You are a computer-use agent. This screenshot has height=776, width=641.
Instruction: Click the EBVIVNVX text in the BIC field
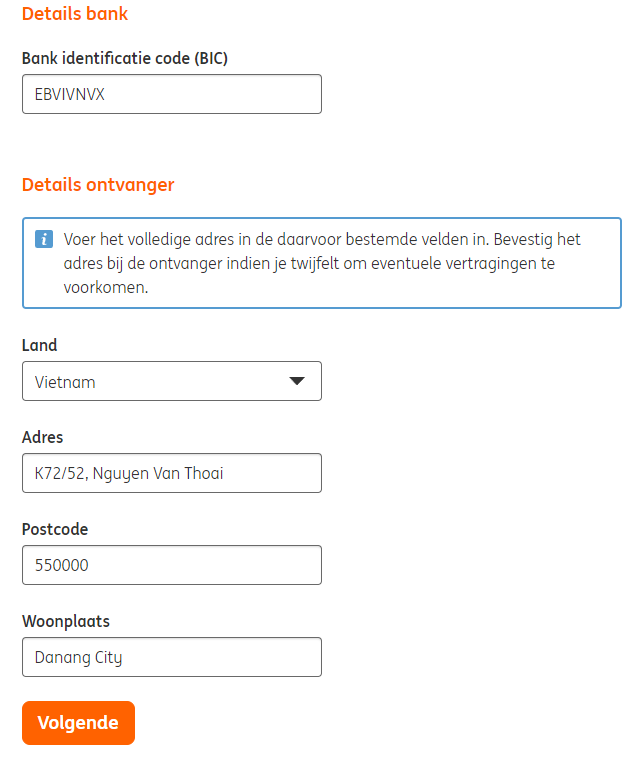[69, 94]
